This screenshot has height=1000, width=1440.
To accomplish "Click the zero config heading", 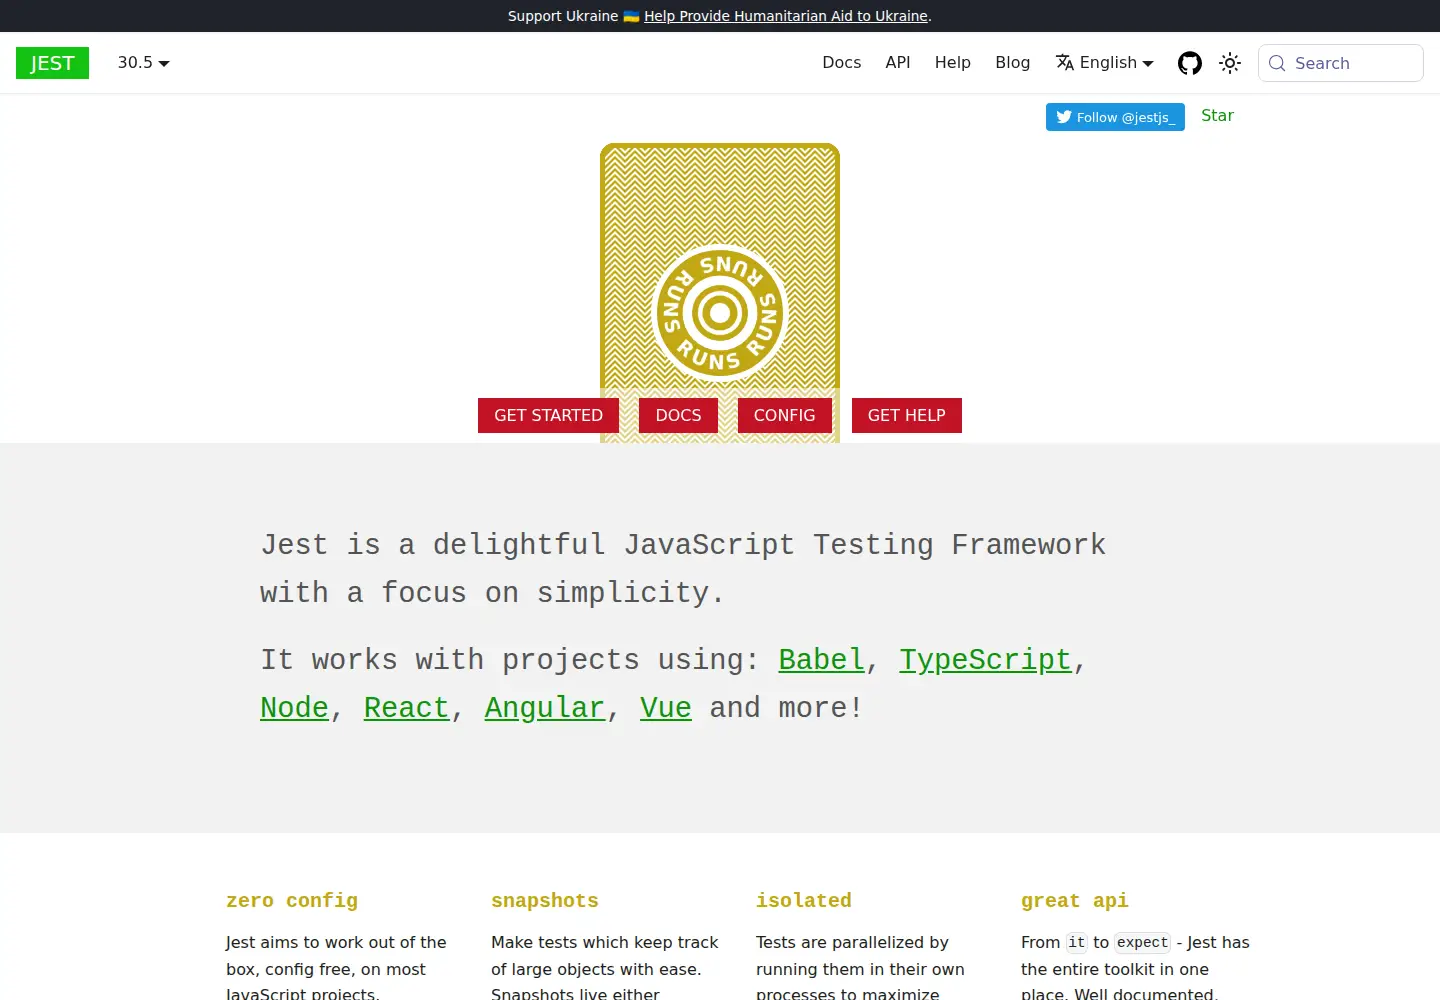I will click(x=292, y=901).
